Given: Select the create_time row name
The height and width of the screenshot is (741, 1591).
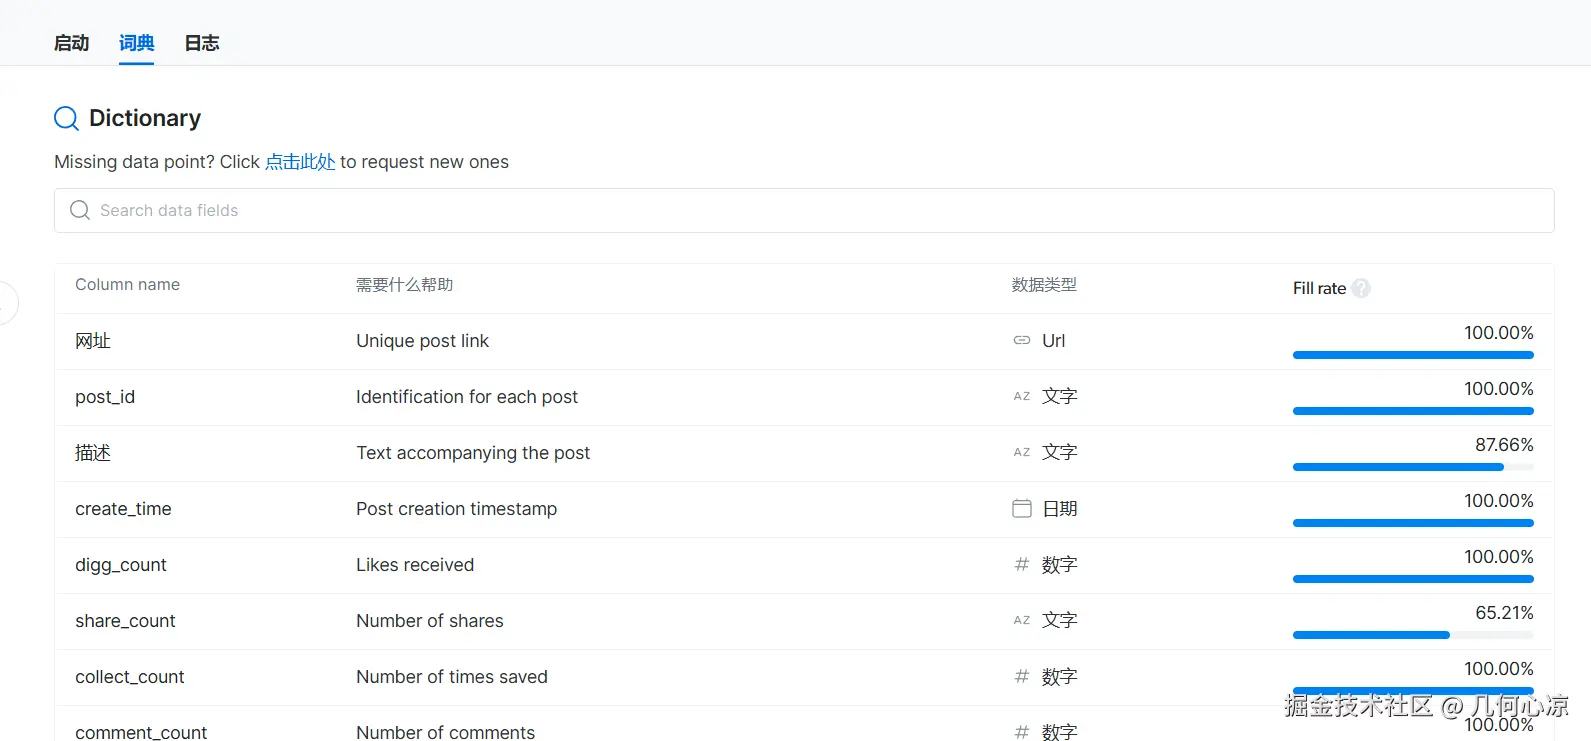Looking at the screenshot, I should (123, 509).
